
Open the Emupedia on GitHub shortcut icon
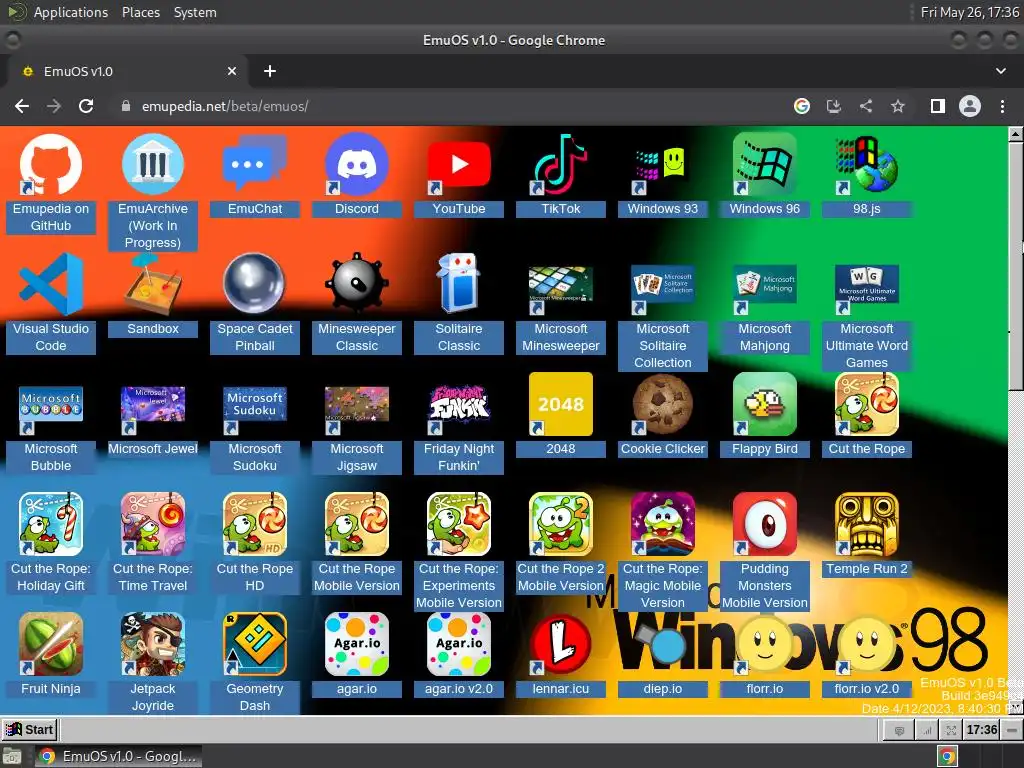click(51, 165)
